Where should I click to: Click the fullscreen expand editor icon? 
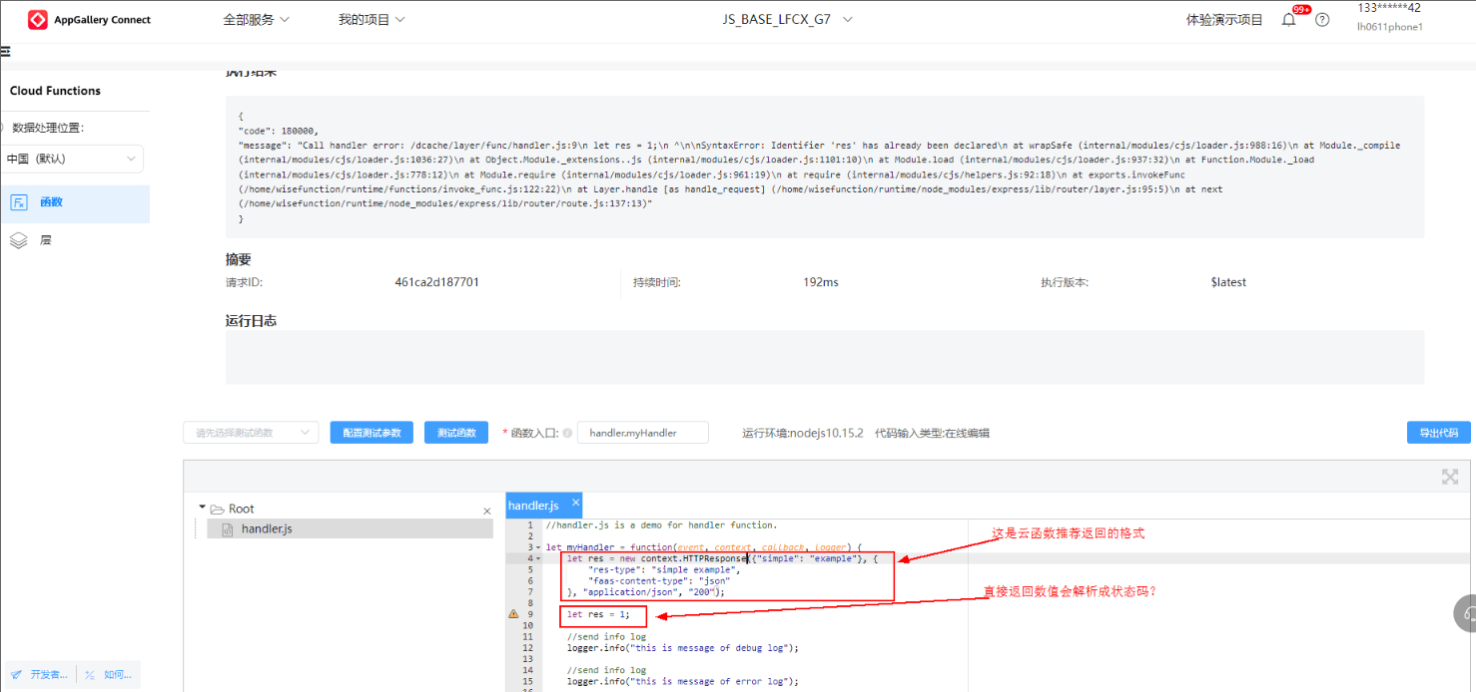(1450, 477)
